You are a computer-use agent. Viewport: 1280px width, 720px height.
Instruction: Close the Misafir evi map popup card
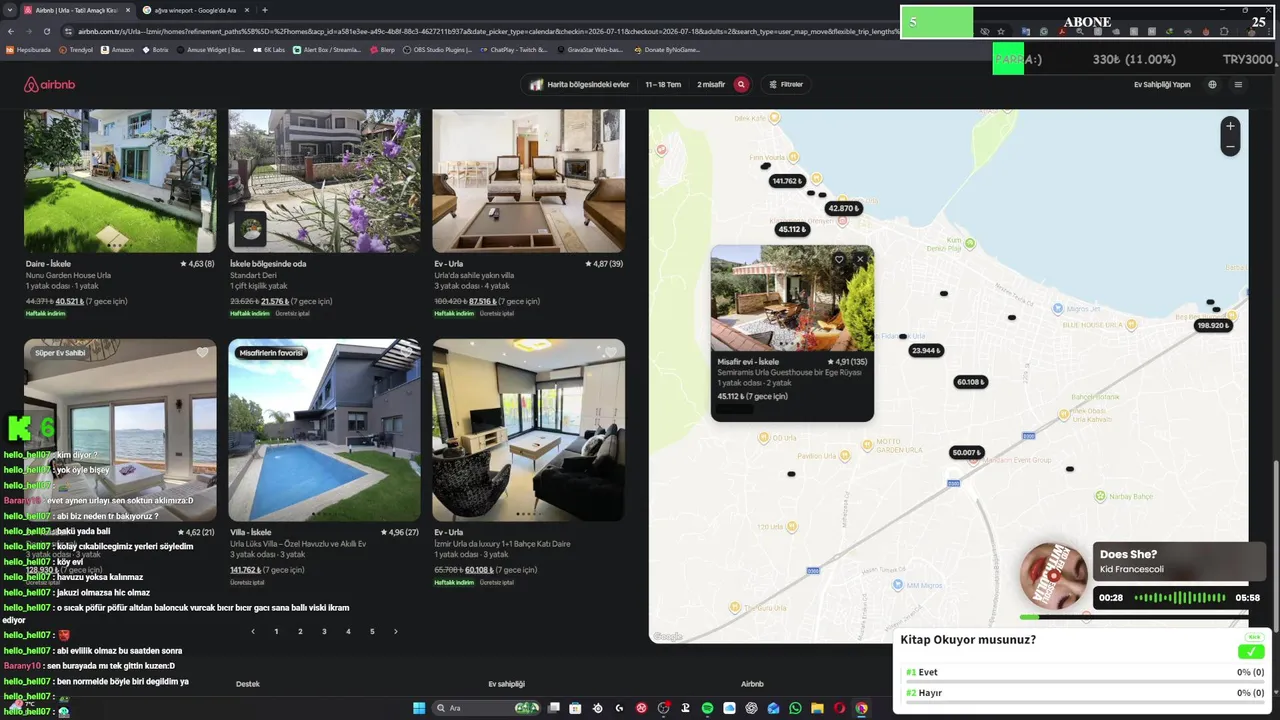(x=860, y=259)
